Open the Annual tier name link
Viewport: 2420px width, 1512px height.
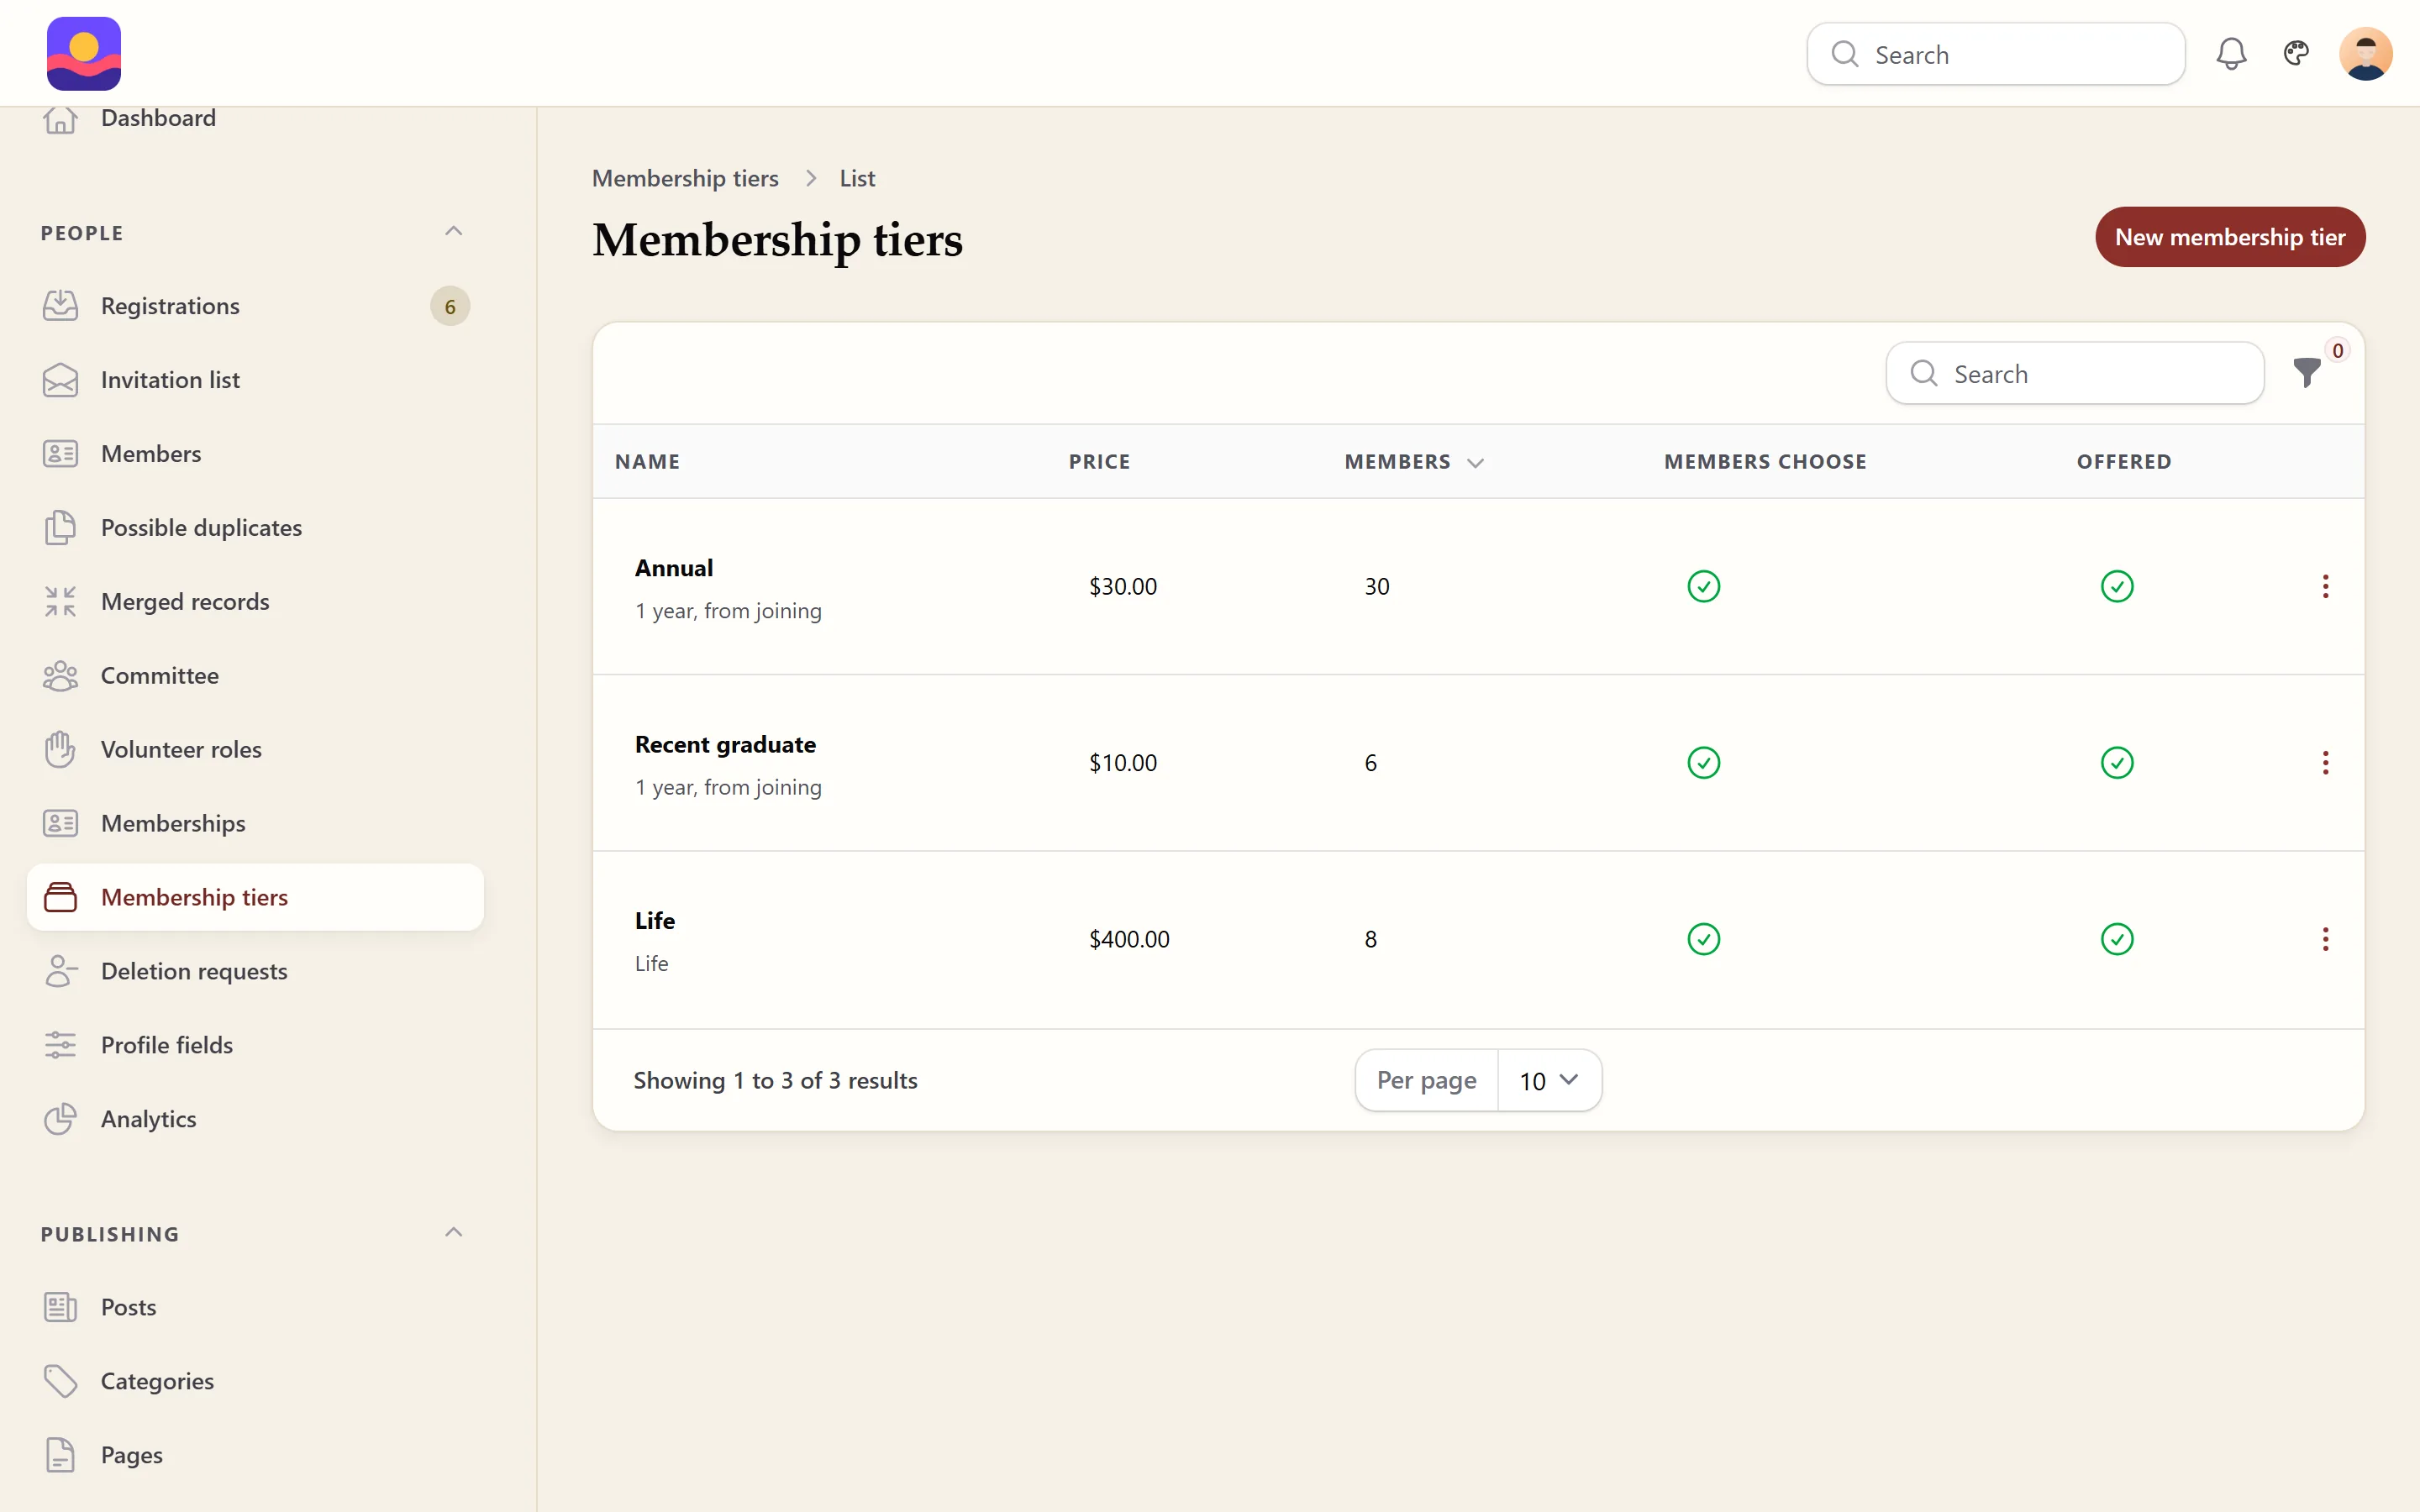point(674,568)
